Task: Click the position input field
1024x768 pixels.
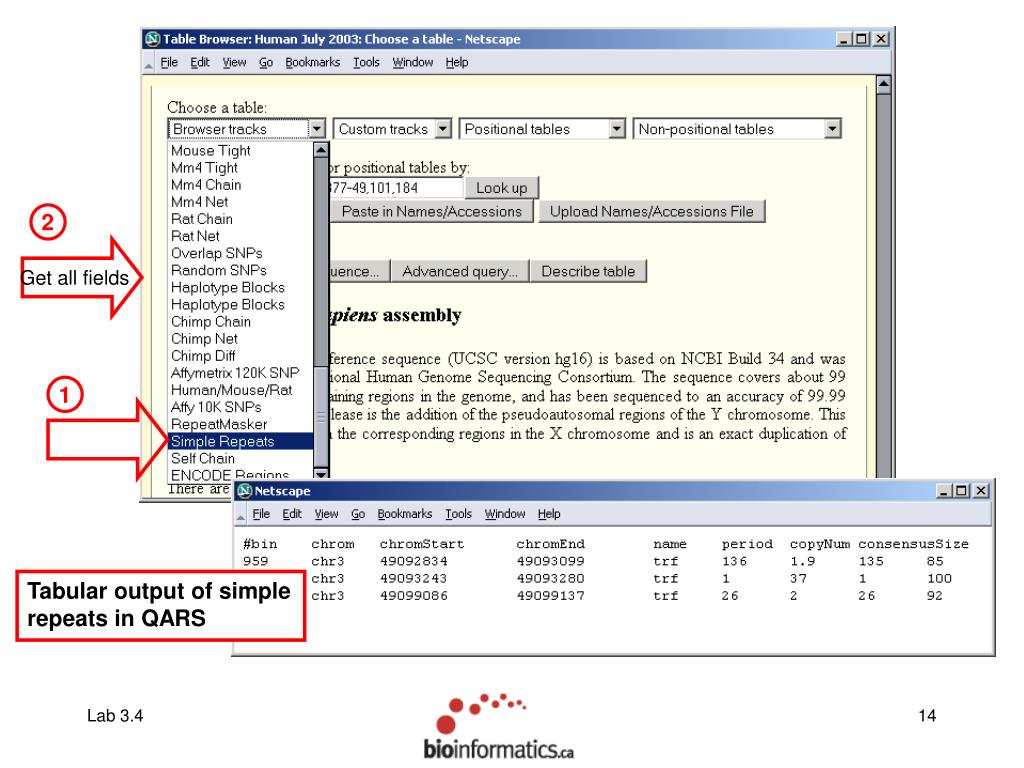Action: click(x=396, y=188)
